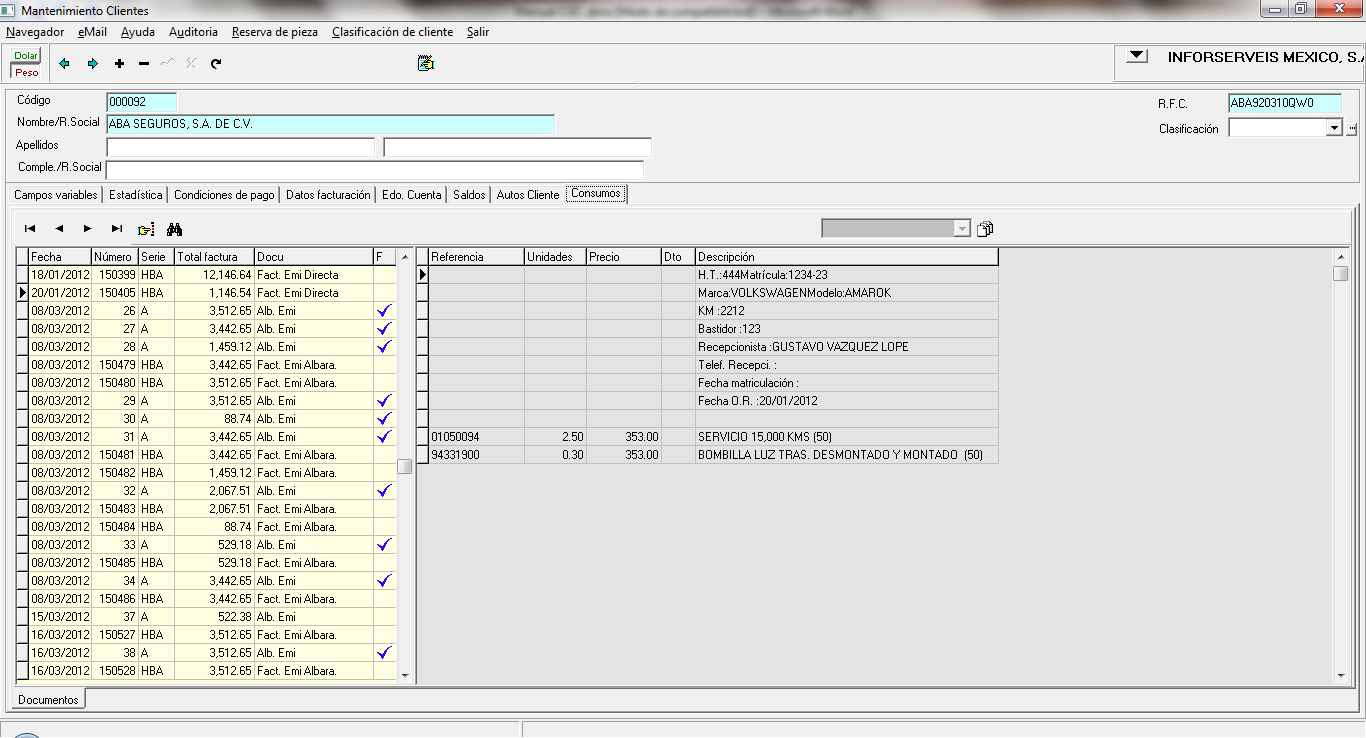Viewport: 1366px width, 738px height.
Task: Switch currency to Peso
Action: 26,72
